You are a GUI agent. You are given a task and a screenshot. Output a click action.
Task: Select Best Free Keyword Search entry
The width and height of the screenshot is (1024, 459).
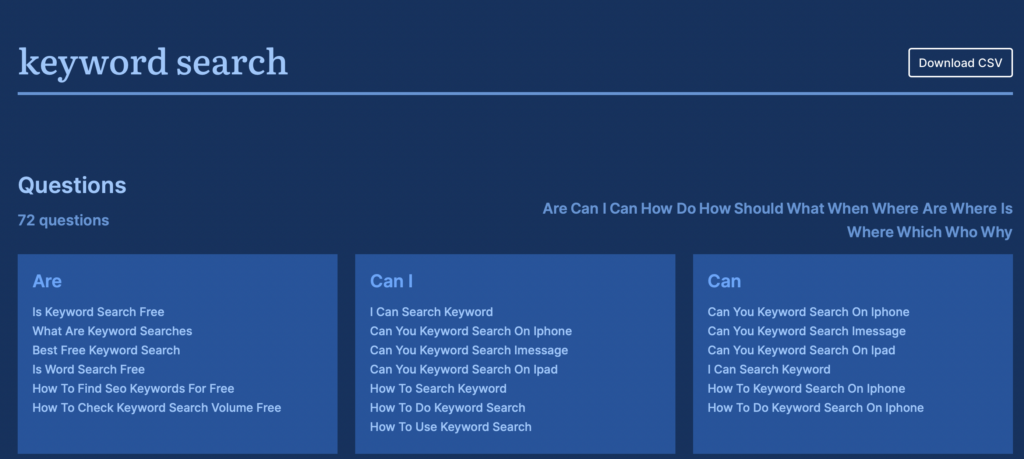point(106,350)
